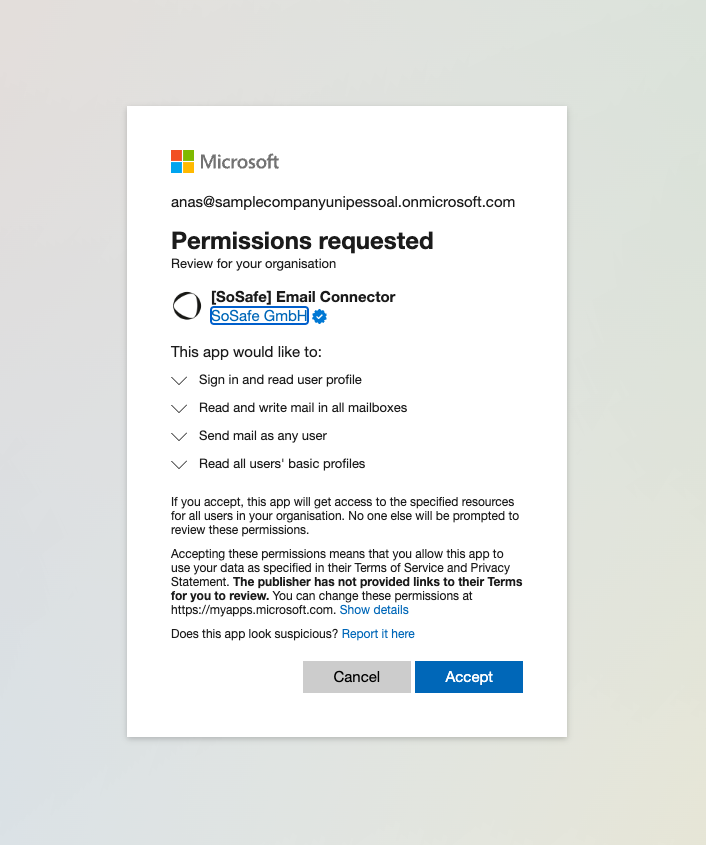Click the checkmark inside the verified badge

[x=318, y=316]
